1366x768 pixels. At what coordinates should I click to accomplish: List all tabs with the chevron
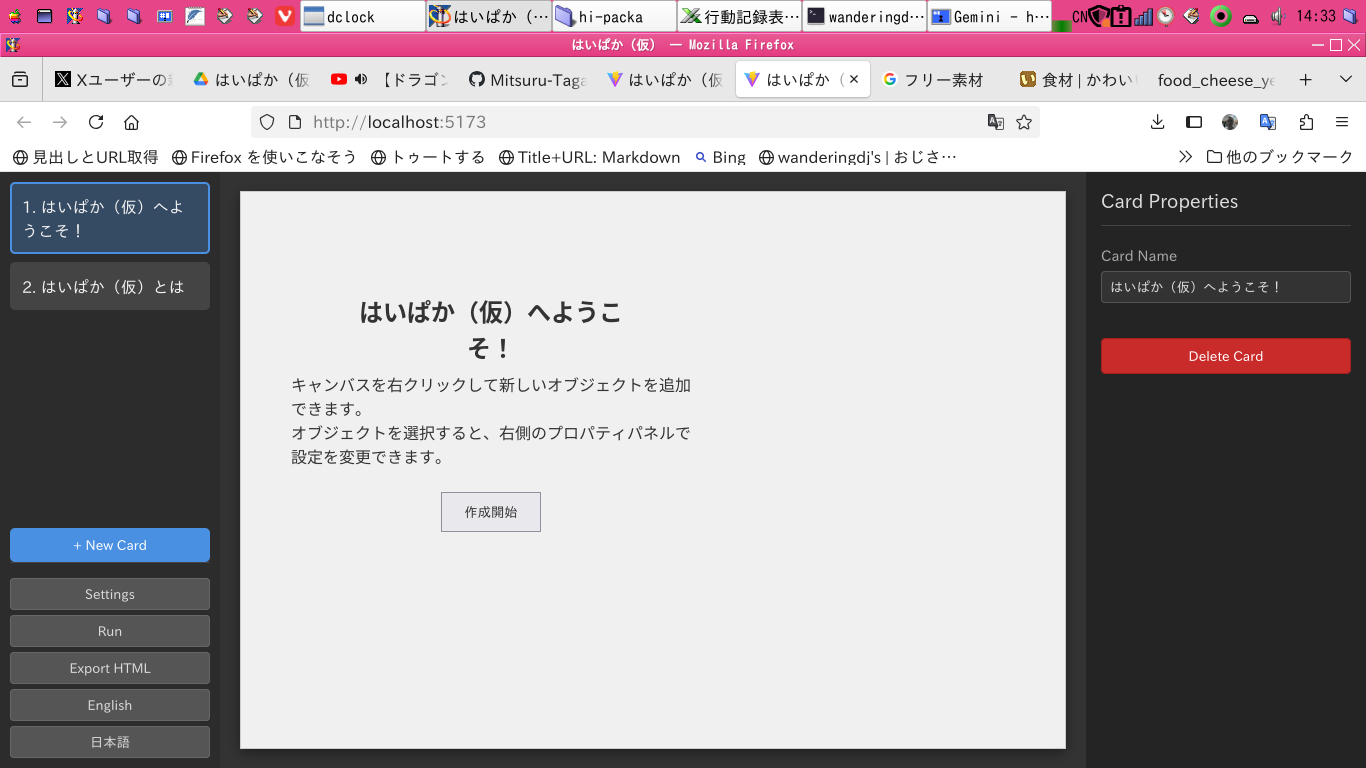click(x=1345, y=79)
